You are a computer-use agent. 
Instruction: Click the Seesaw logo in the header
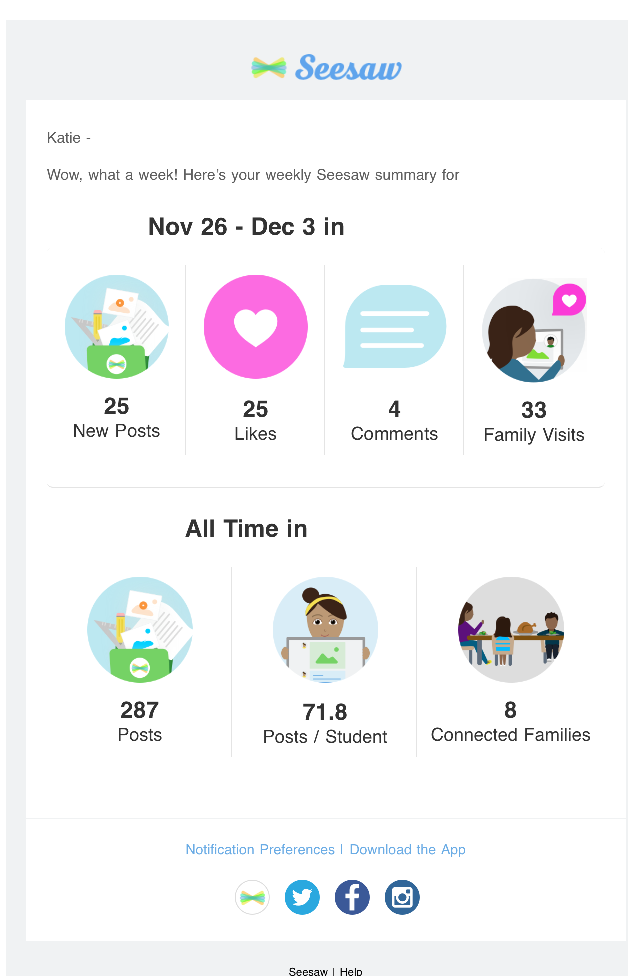[327, 67]
